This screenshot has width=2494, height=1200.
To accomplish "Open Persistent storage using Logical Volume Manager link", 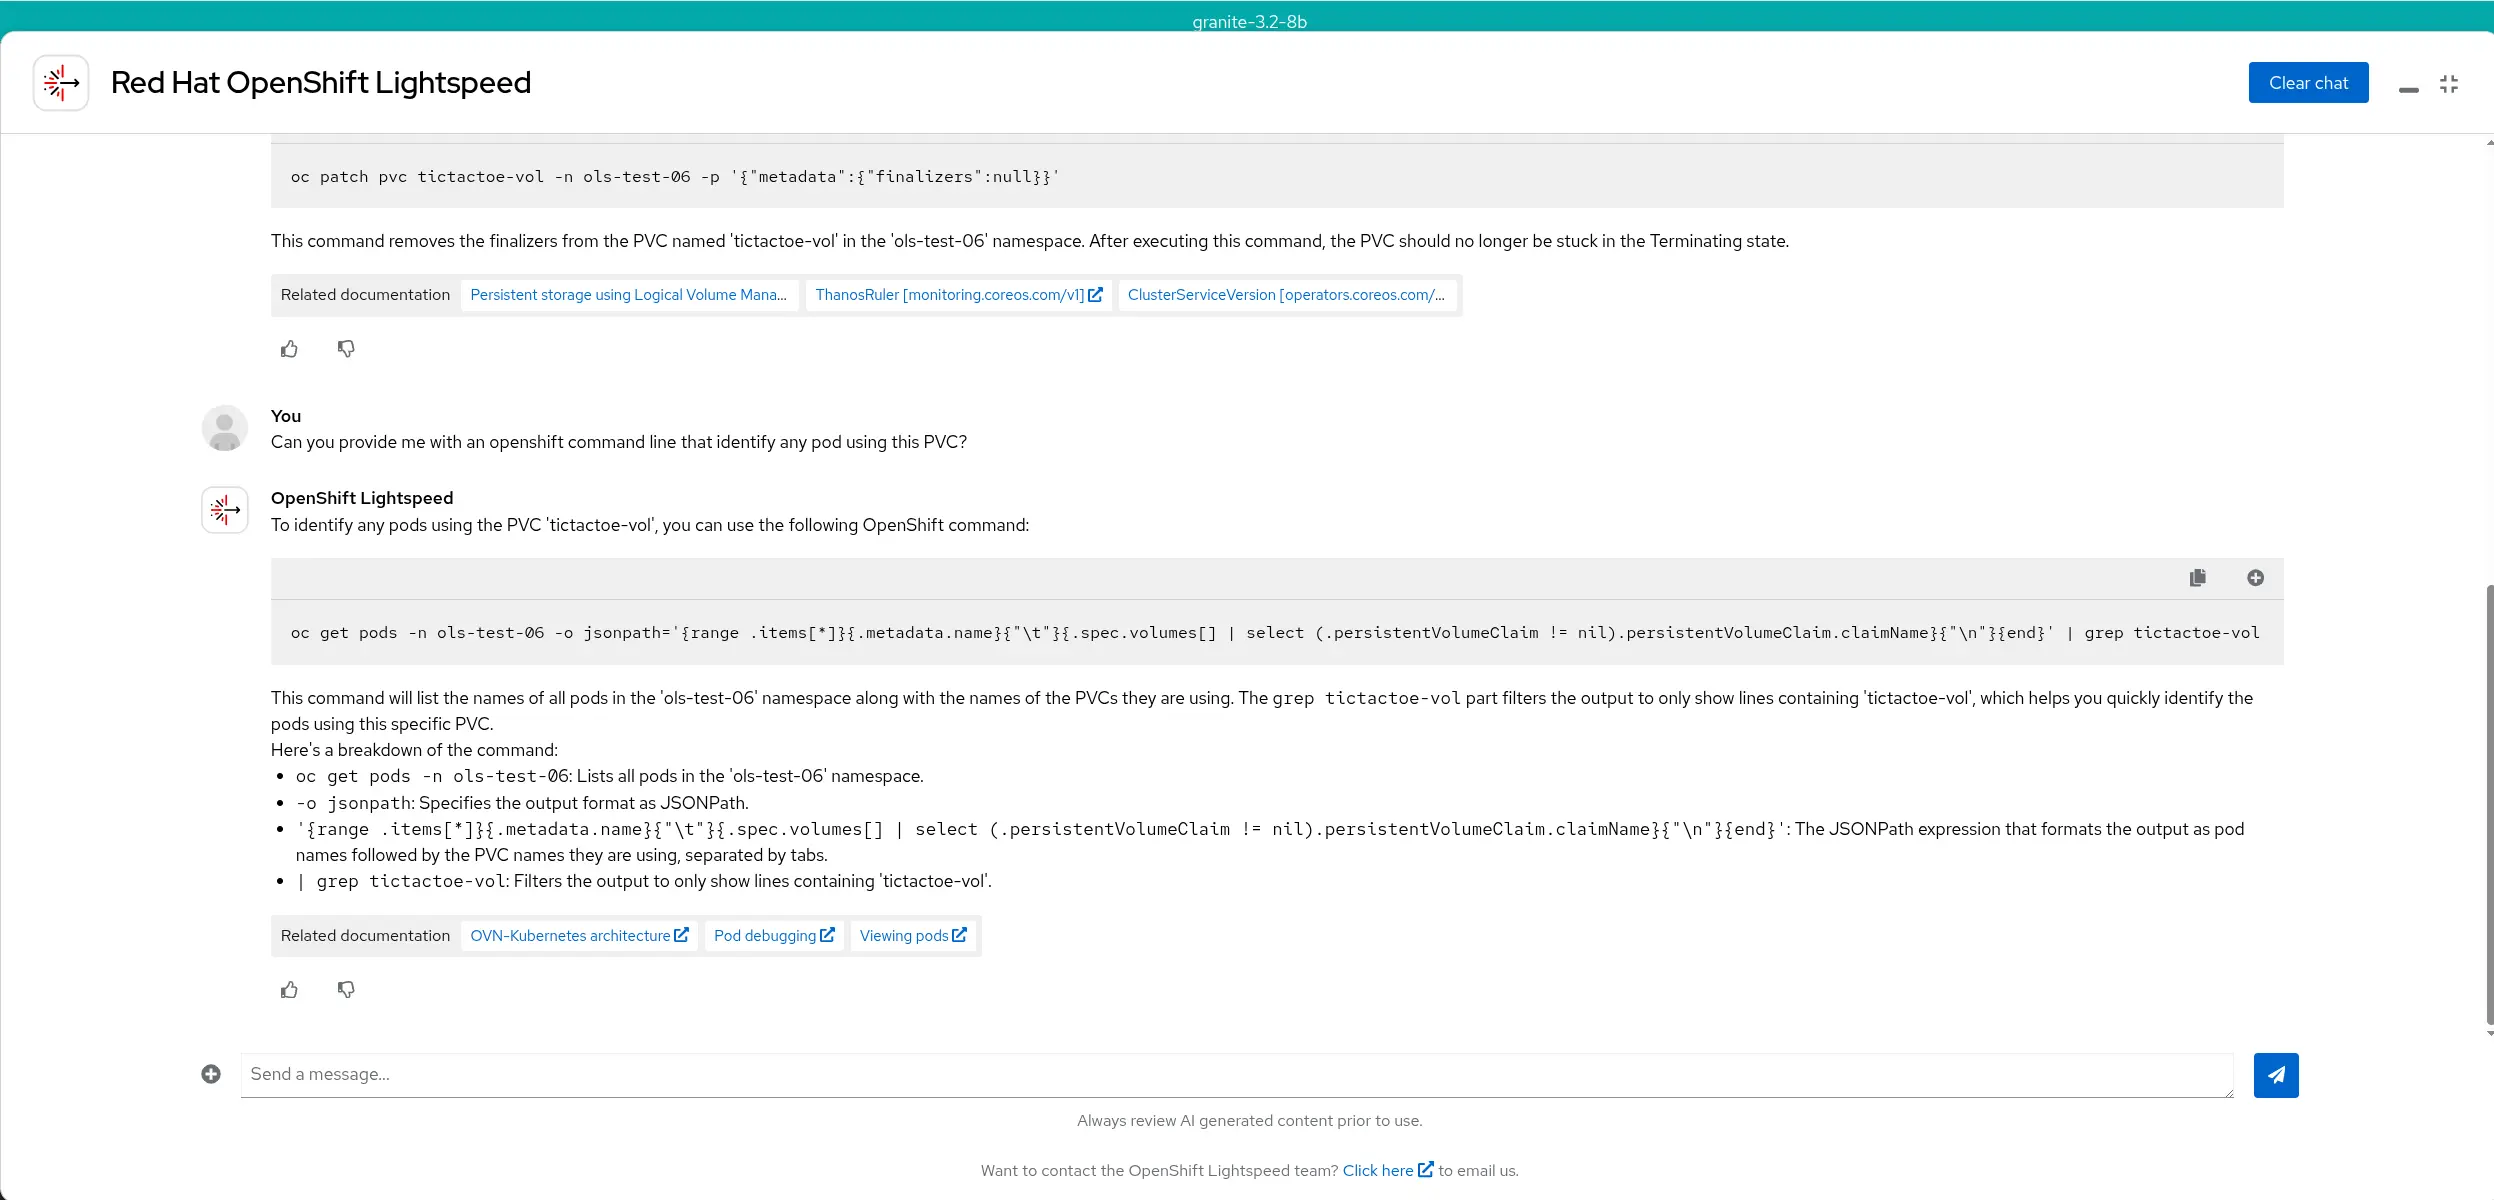I will point(629,295).
